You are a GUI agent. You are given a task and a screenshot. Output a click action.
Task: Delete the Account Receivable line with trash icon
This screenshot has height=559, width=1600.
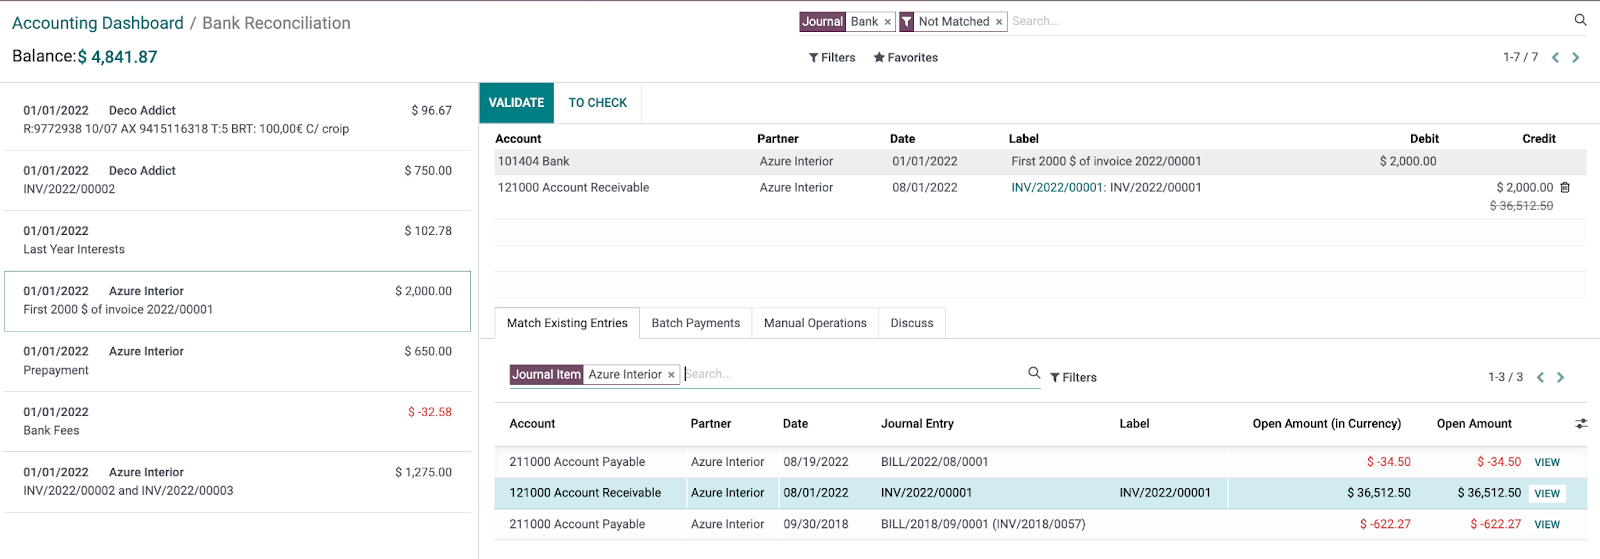pyautogui.click(x=1565, y=187)
